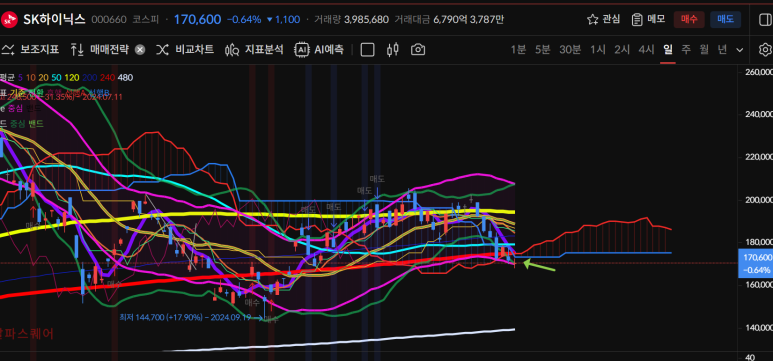Launch the AI예측 prediction feature
The width and height of the screenshot is (773, 361).
tap(318, 49)
